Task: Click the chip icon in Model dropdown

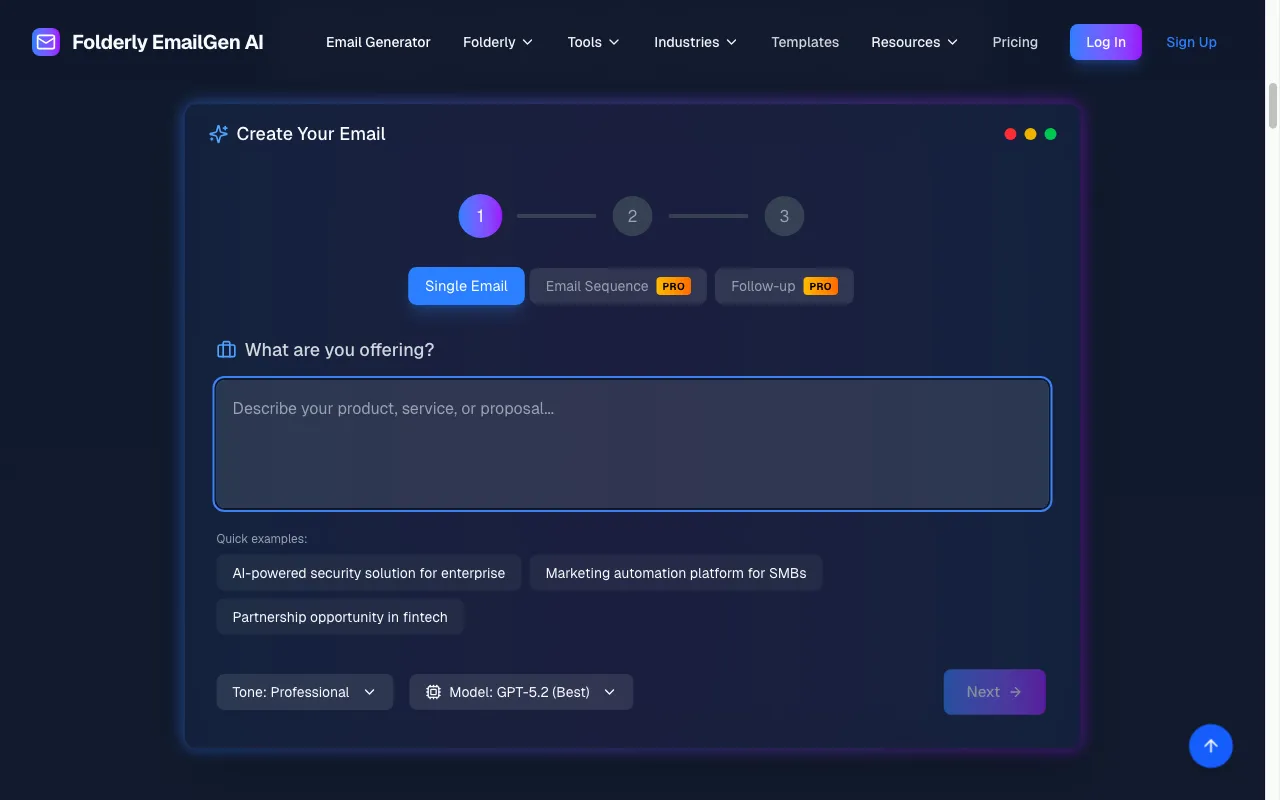Action: pos(433,692)
